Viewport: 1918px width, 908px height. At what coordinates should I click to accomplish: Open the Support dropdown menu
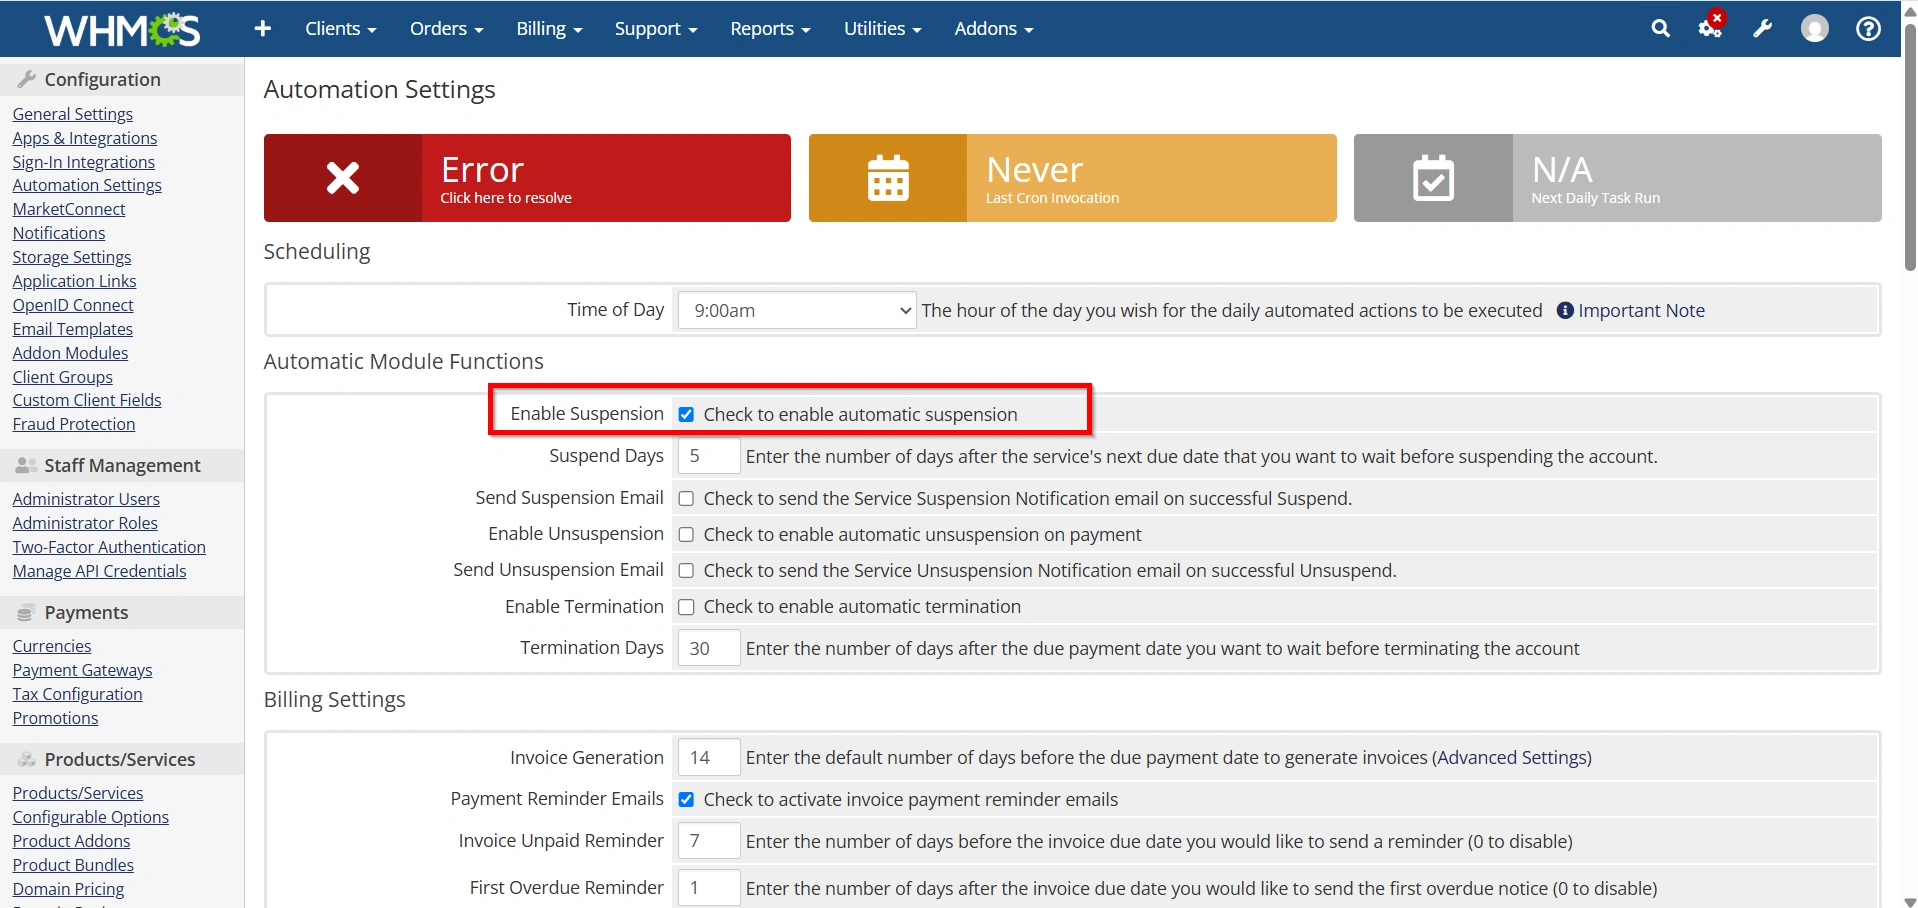point(656,29)
